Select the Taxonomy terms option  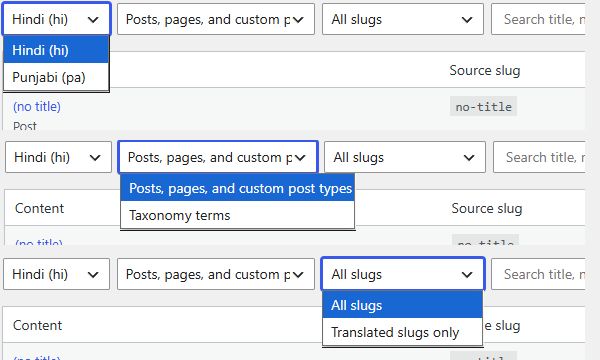(x=237, y=215)
